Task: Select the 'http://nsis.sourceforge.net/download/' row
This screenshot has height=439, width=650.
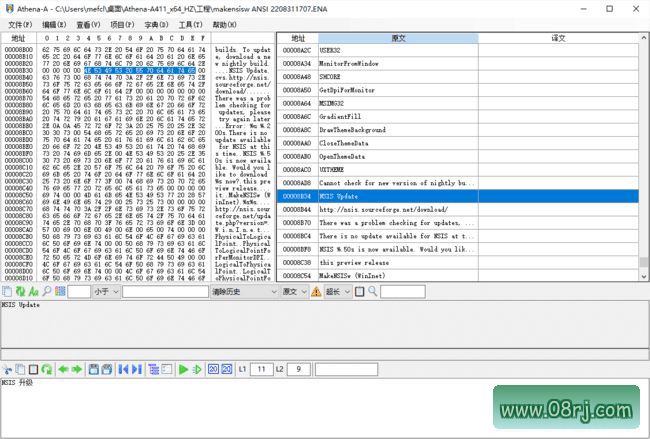Action: pos(458,209)
